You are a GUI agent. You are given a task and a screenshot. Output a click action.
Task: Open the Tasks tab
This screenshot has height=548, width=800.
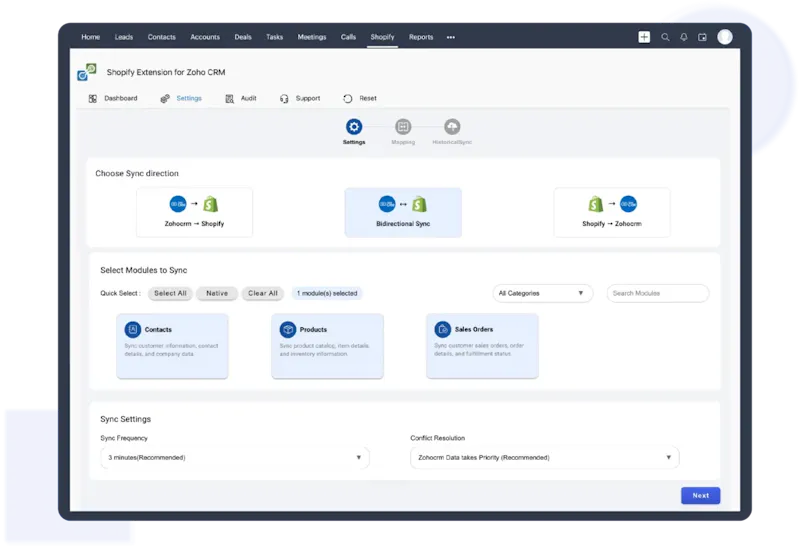pyautogui.click(x=274, y=37)
